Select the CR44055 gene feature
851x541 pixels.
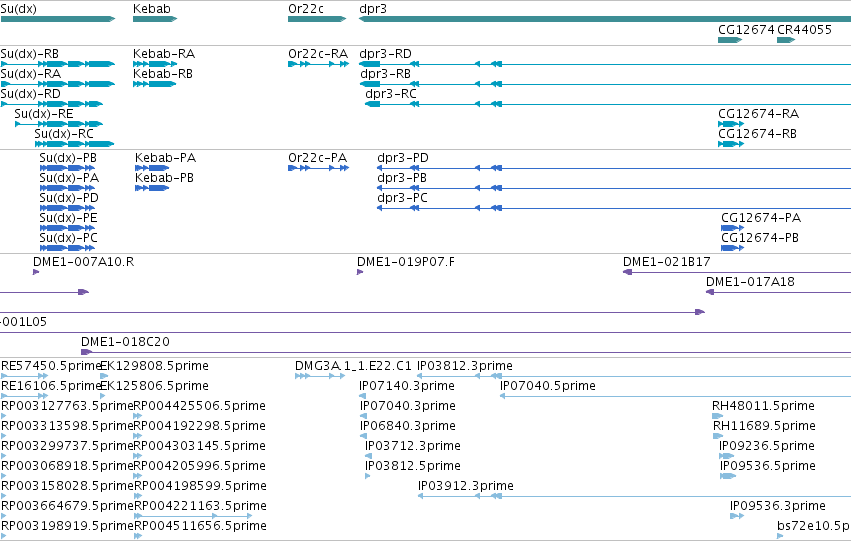[x=786, y=40]
